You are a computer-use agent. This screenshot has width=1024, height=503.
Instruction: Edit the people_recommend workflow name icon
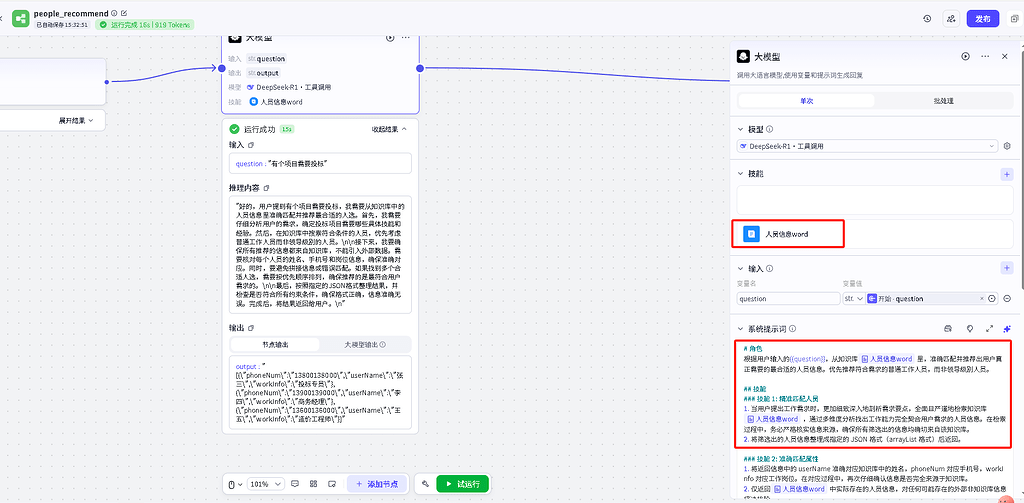pos(124,13)
